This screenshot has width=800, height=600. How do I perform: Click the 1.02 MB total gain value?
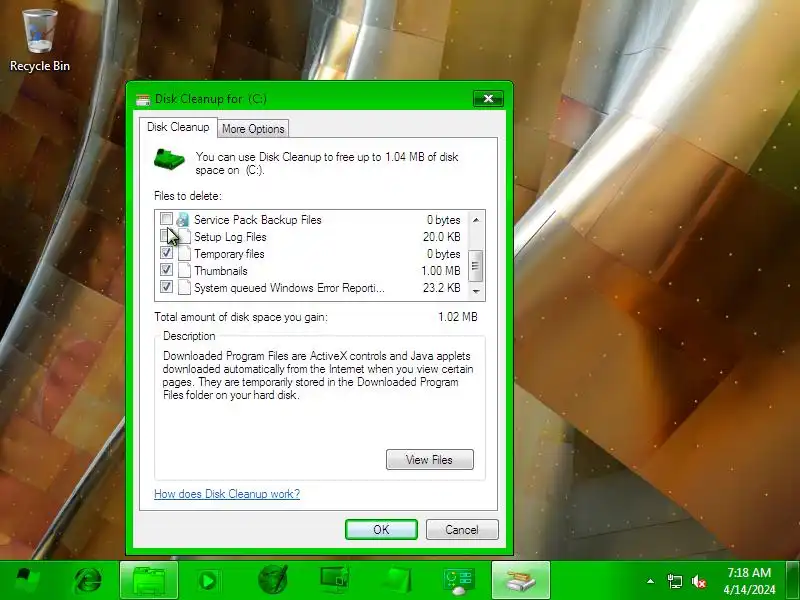pos(458,317)
